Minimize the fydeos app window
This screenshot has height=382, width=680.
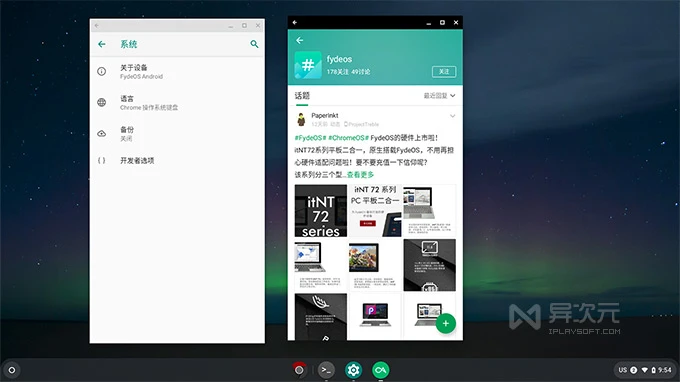(x=428, y=23)
